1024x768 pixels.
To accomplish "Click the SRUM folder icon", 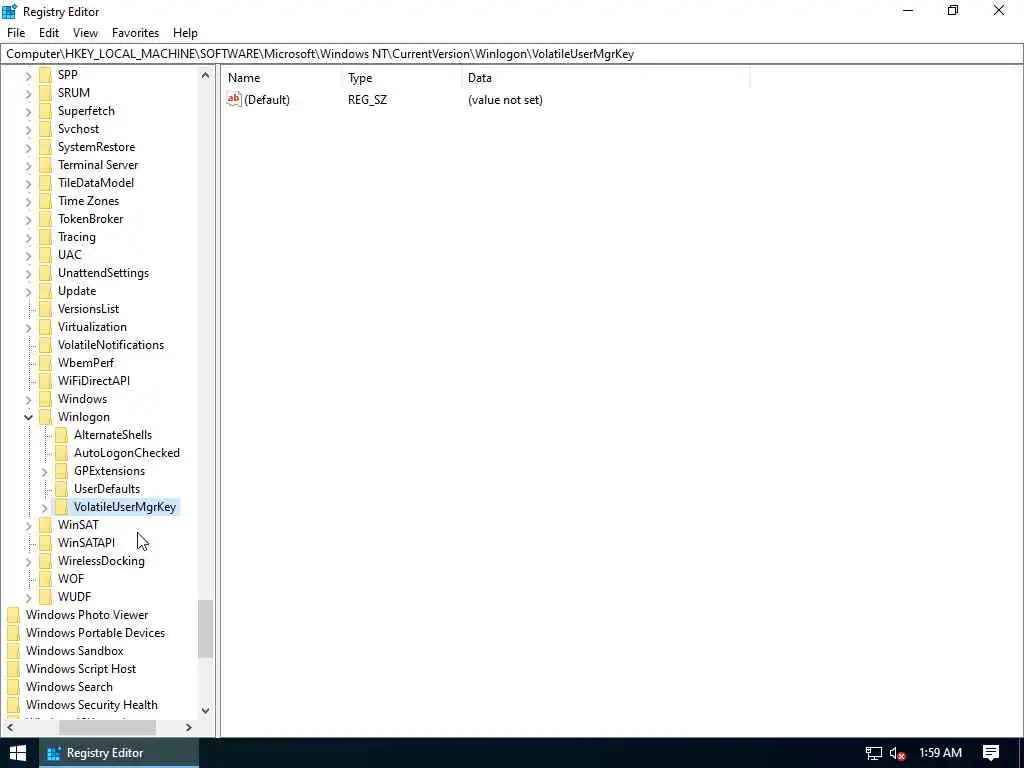I will coord(45,93).
